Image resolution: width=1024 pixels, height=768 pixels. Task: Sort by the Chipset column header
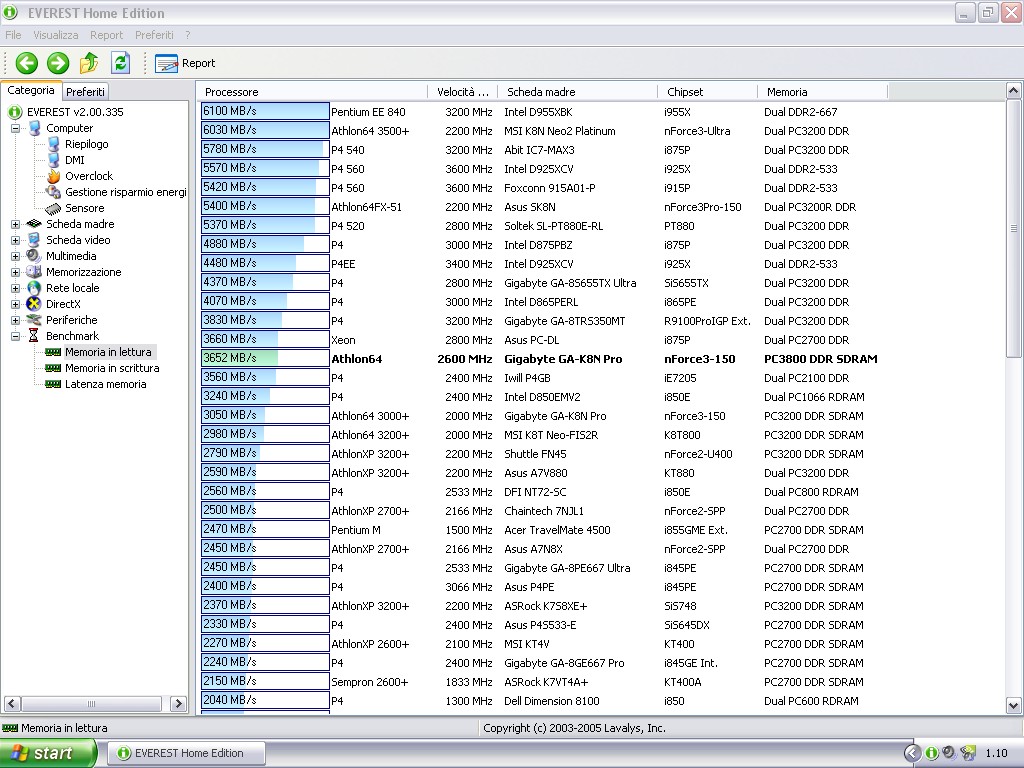pos(707,92)
